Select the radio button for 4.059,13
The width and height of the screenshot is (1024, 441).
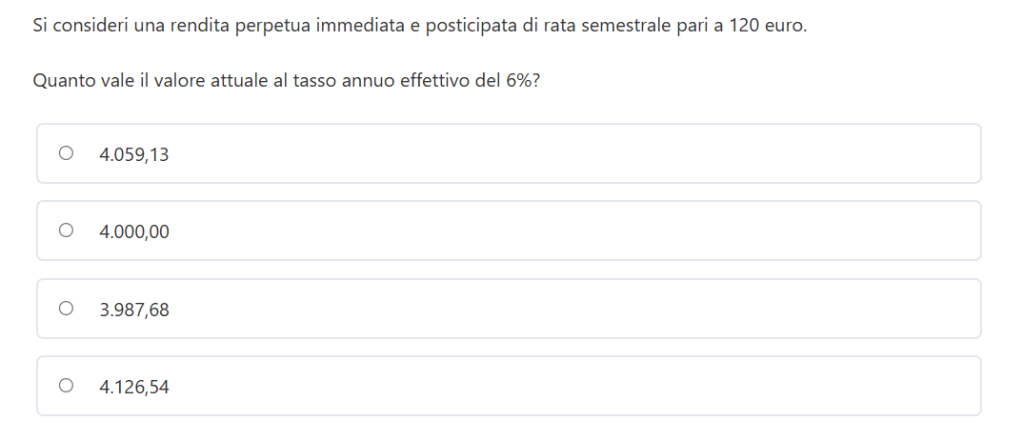66,153
